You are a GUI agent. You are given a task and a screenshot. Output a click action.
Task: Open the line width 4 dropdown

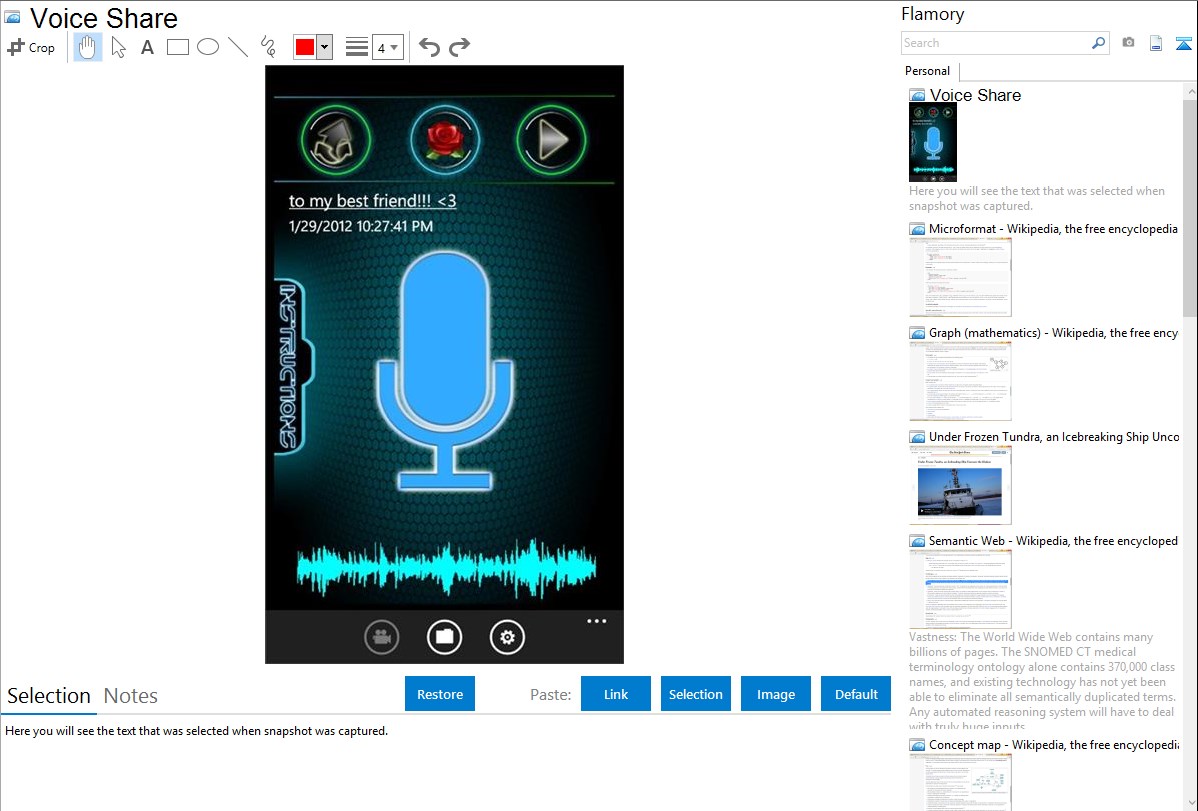387,47
